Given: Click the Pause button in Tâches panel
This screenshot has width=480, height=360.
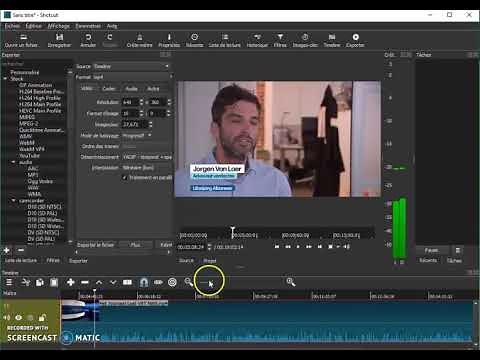Looking at the screenshot, I should click(431, 250).
